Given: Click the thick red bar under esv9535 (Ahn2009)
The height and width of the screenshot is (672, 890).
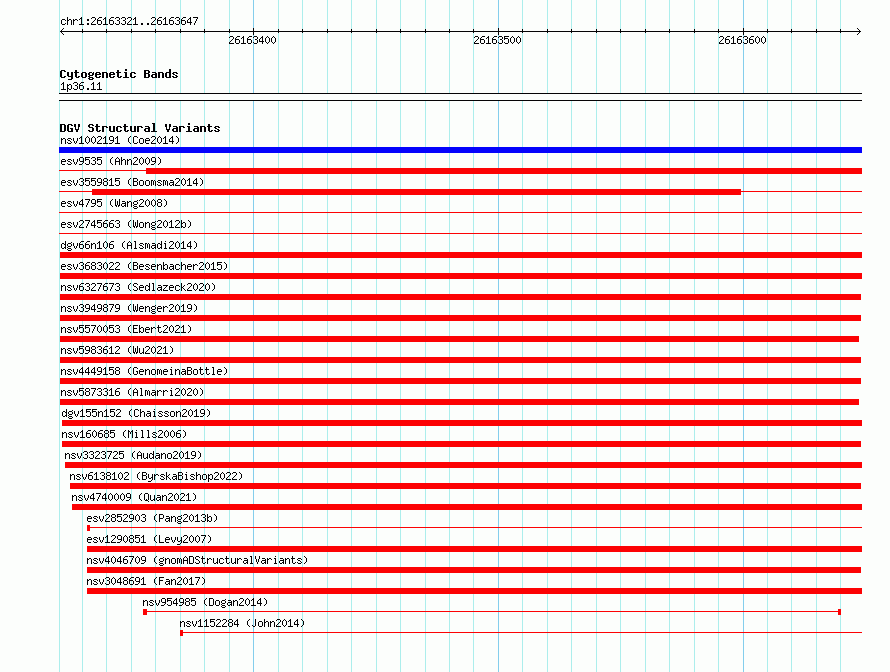Looking at the screenshot, I should tap(504, 171).
